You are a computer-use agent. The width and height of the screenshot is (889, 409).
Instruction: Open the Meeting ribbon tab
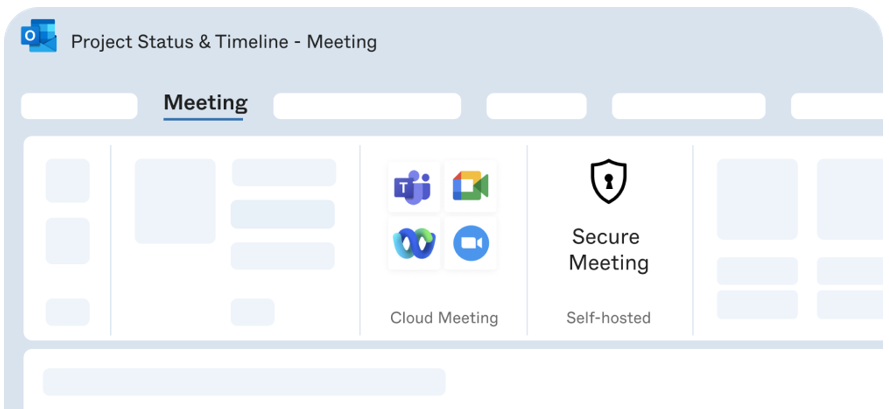pos(205,103)
